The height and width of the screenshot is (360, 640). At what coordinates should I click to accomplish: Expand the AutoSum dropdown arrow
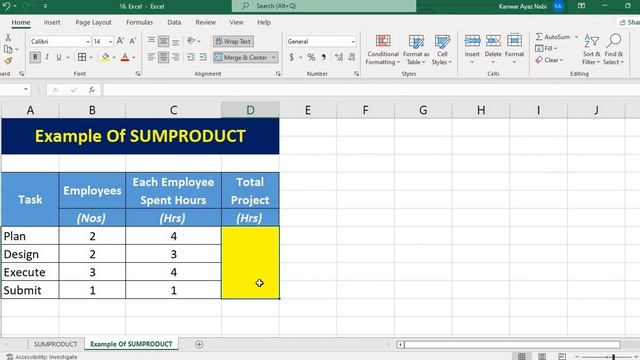(x=576, y=37)
